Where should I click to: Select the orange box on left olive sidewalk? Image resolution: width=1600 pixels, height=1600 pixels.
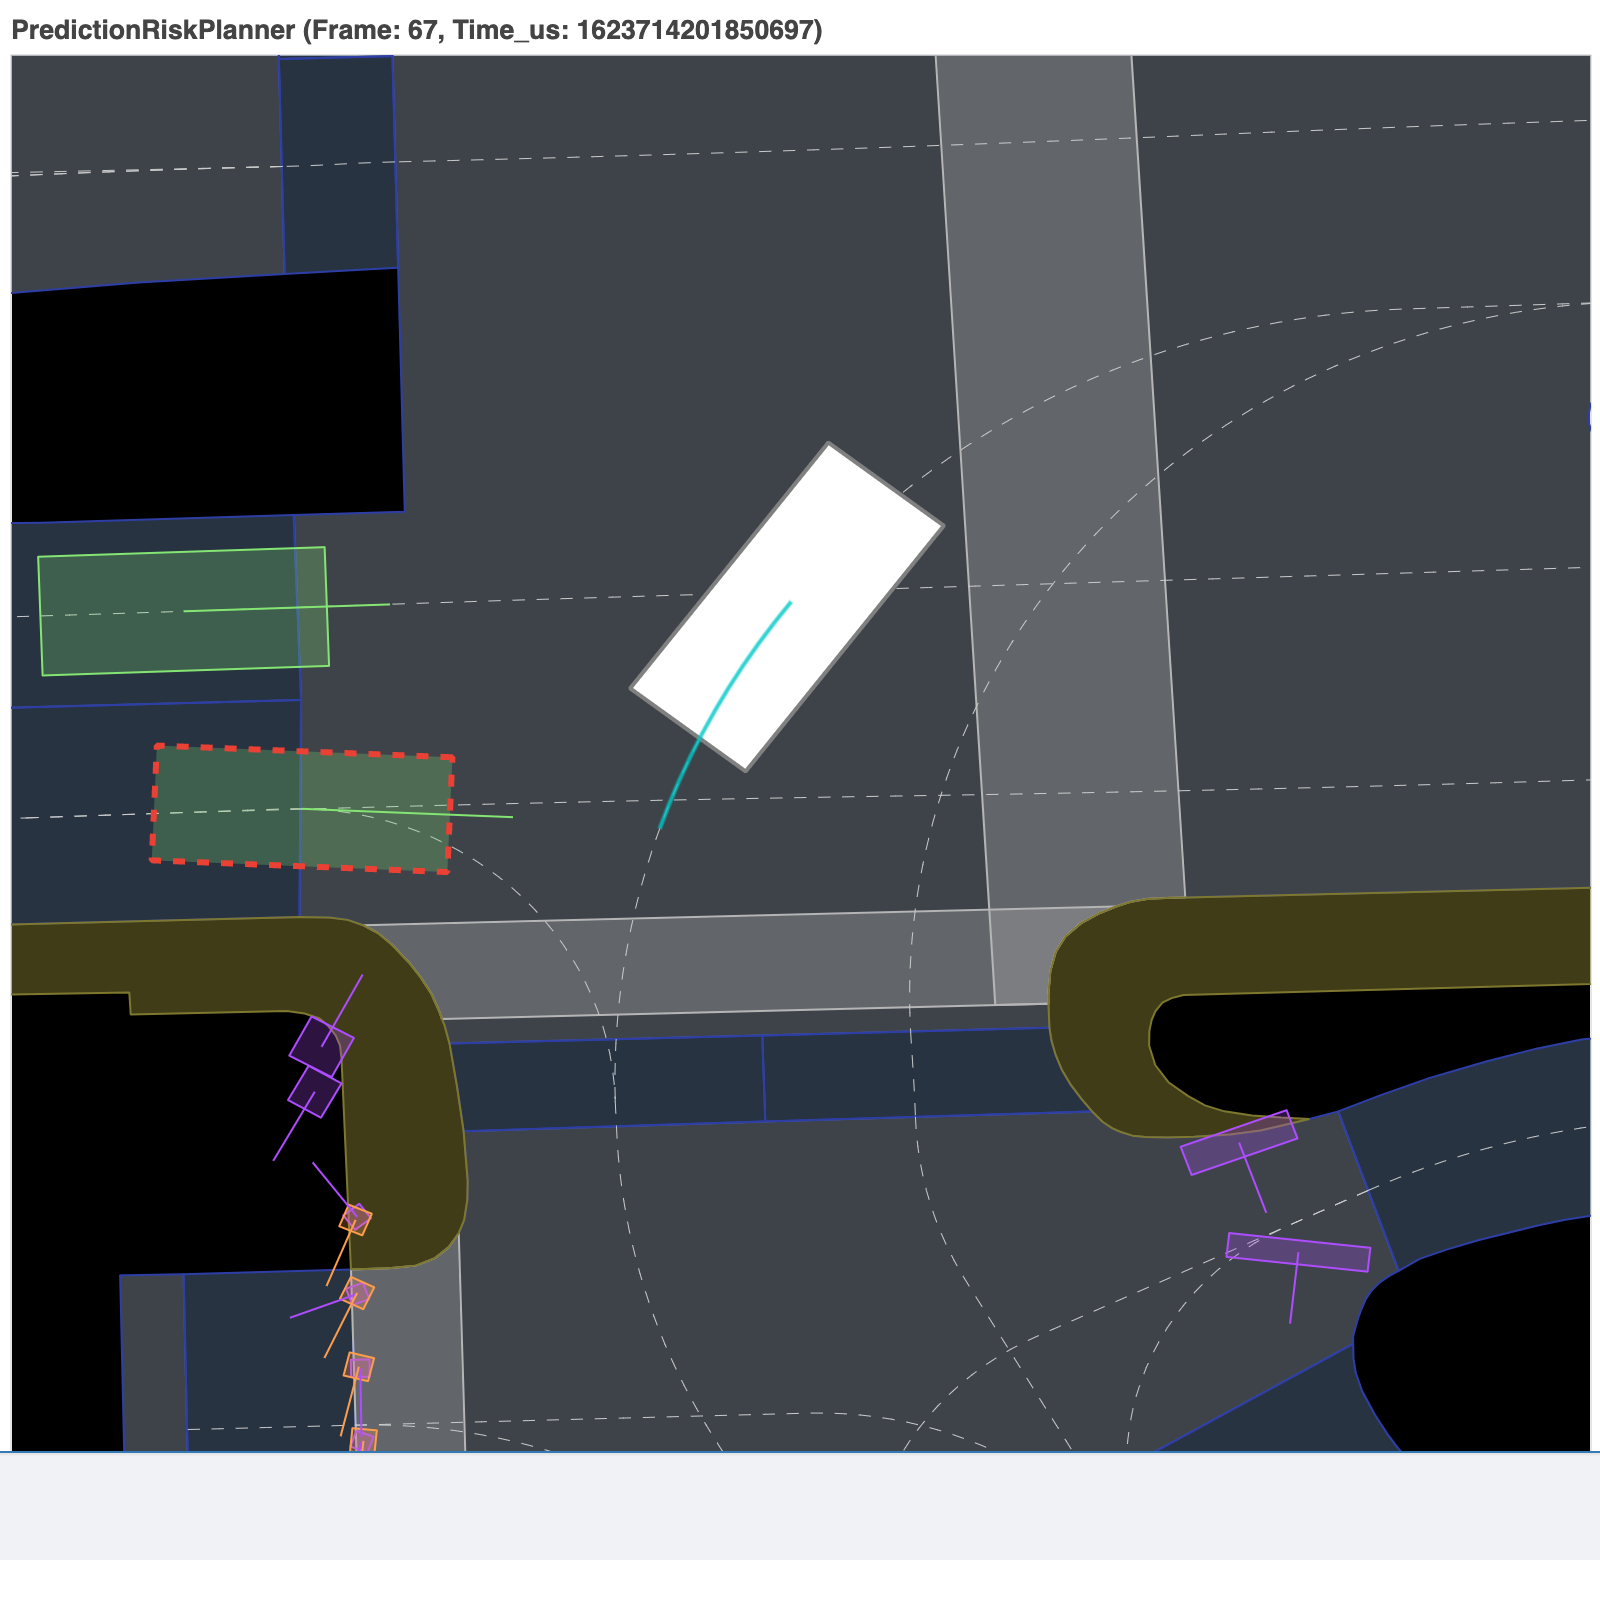[356, 1219]
